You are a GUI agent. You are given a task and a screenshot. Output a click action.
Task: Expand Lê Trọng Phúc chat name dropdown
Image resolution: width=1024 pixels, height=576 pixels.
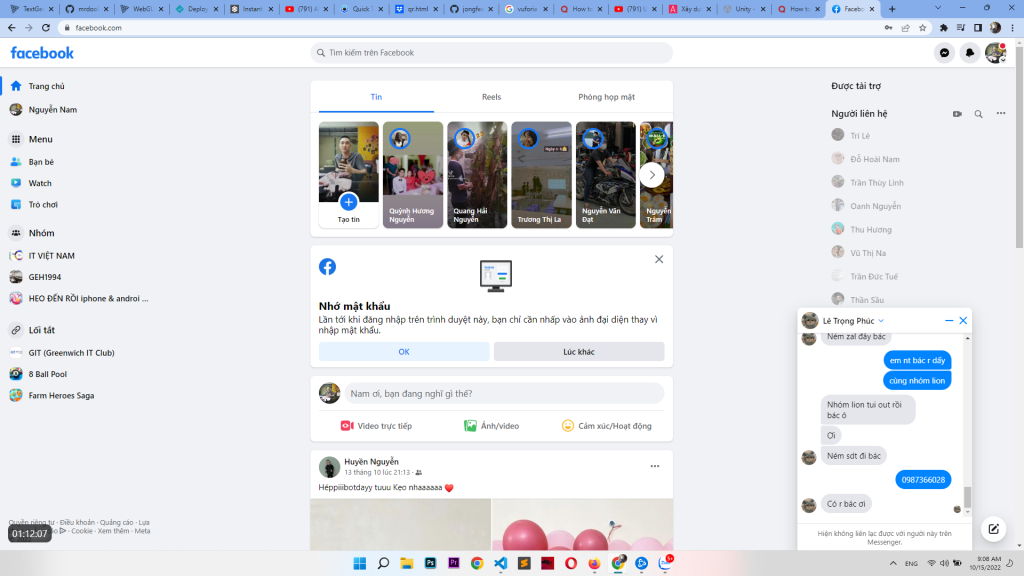coord(881,321)
